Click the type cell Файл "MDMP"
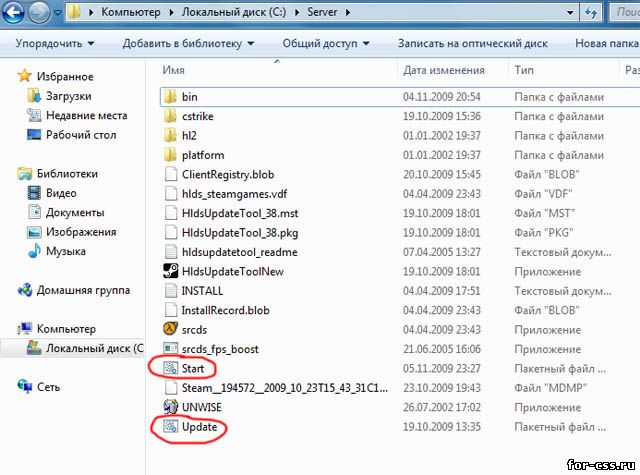This screenshot has width=640, height=475. [550, 388]
